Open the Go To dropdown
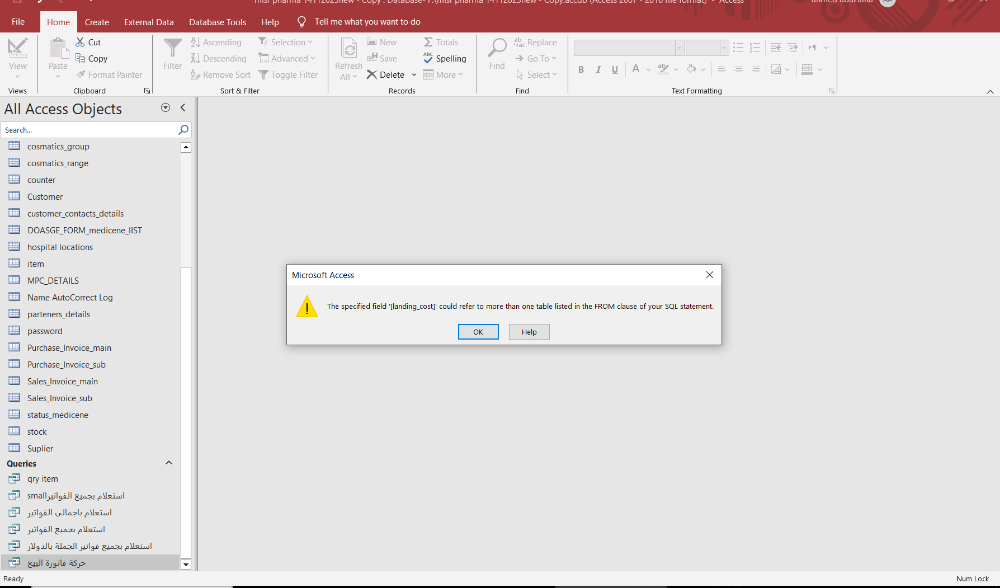The image size is (1000, 588). click(536, 58)
